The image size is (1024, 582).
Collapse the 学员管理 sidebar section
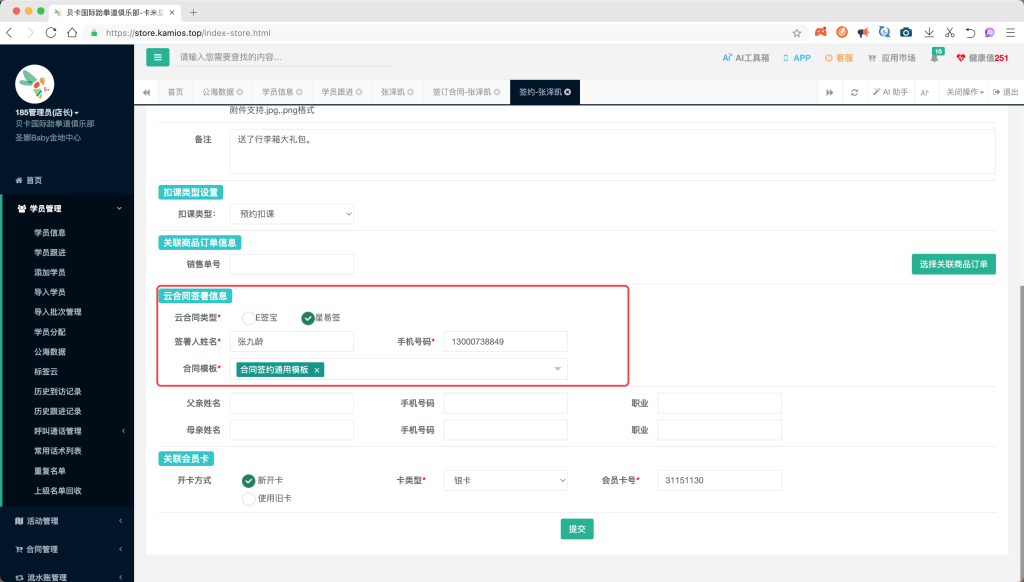tap(67, 208)
